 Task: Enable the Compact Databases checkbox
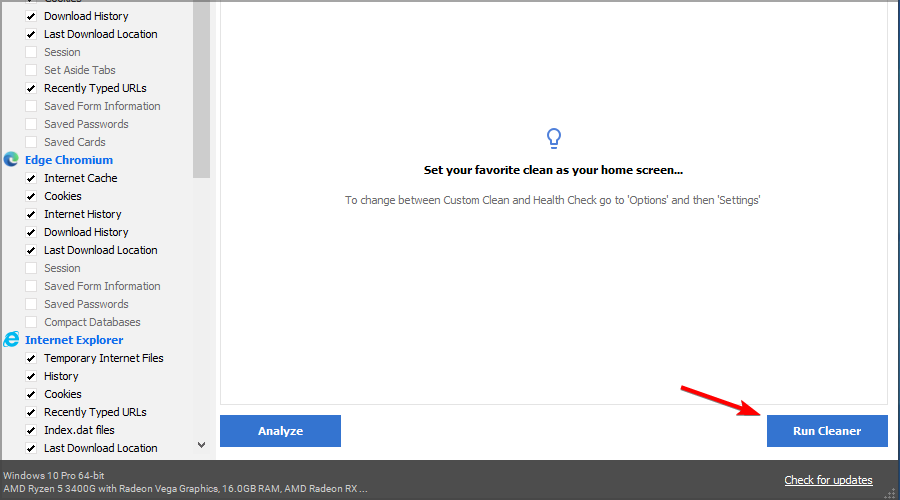click(x=31, y=322)
